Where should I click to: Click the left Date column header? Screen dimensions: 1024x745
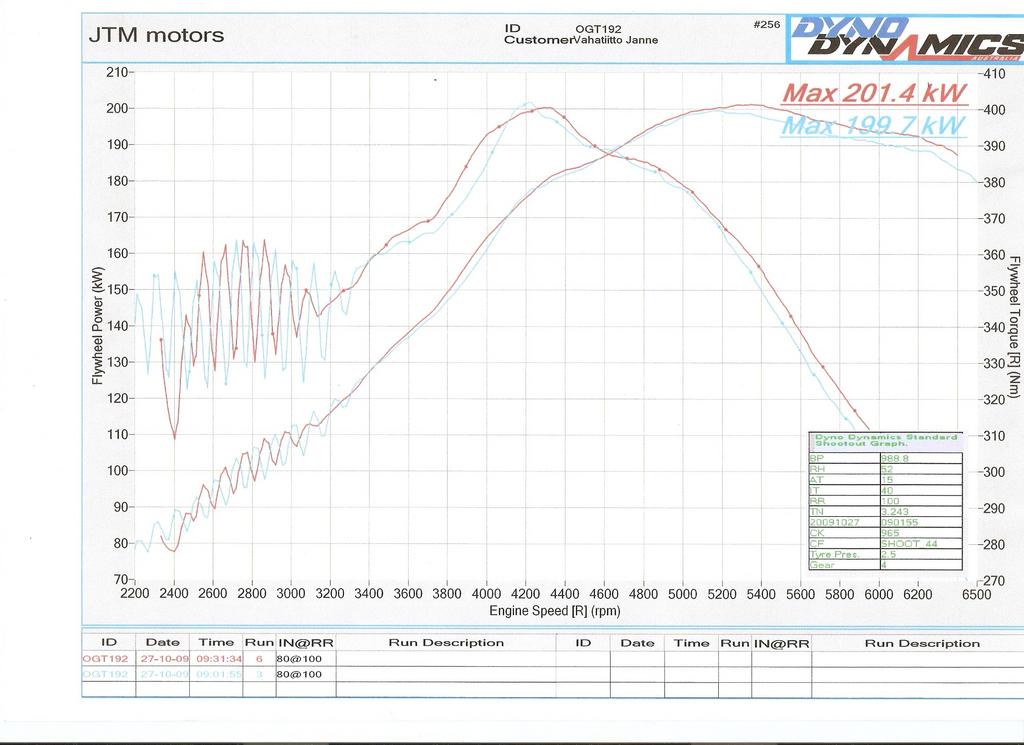[162, 642]
